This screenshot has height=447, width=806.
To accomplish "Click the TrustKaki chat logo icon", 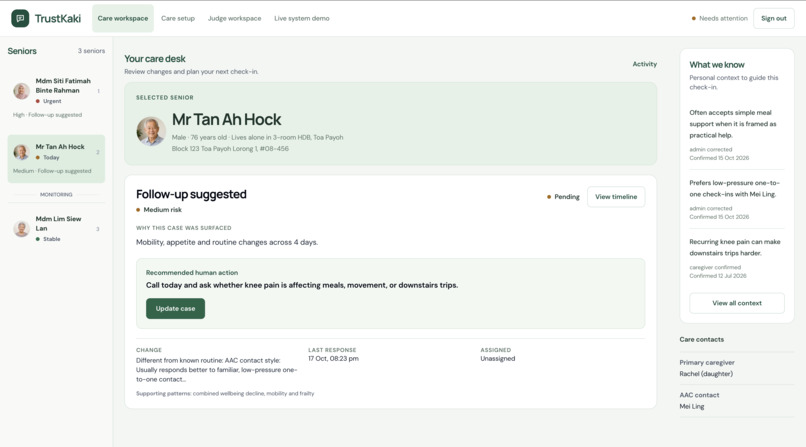I will [20, 18].
